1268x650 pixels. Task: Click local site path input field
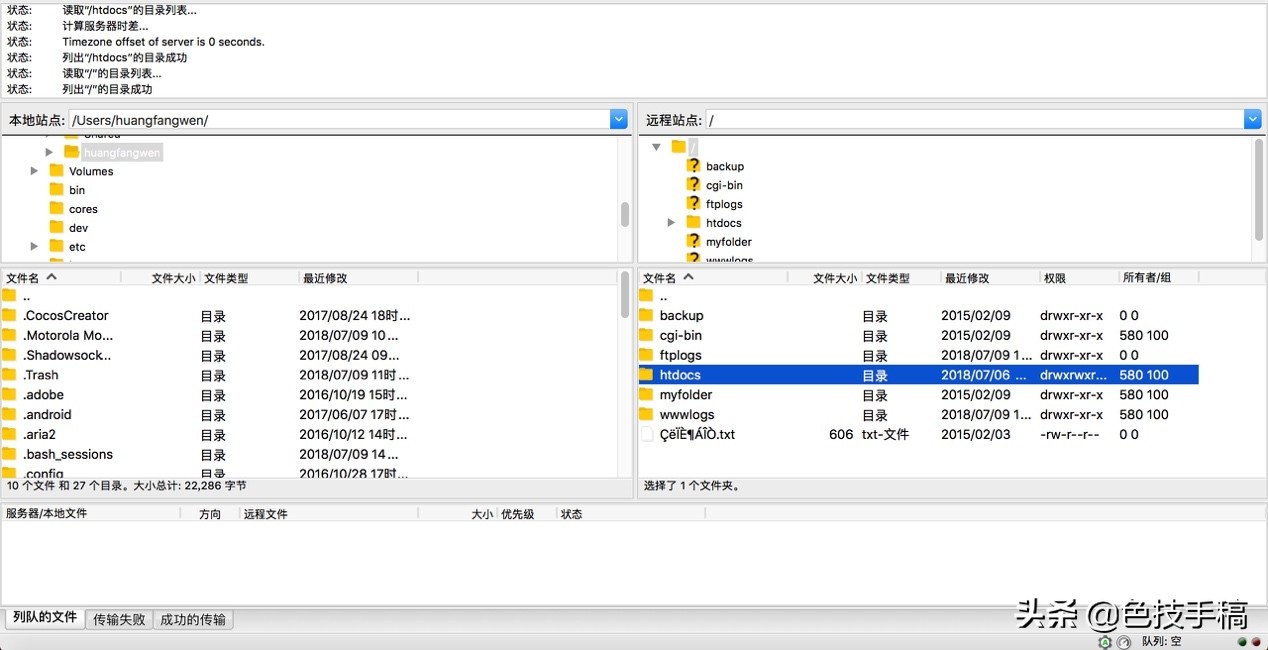point(339,120)
